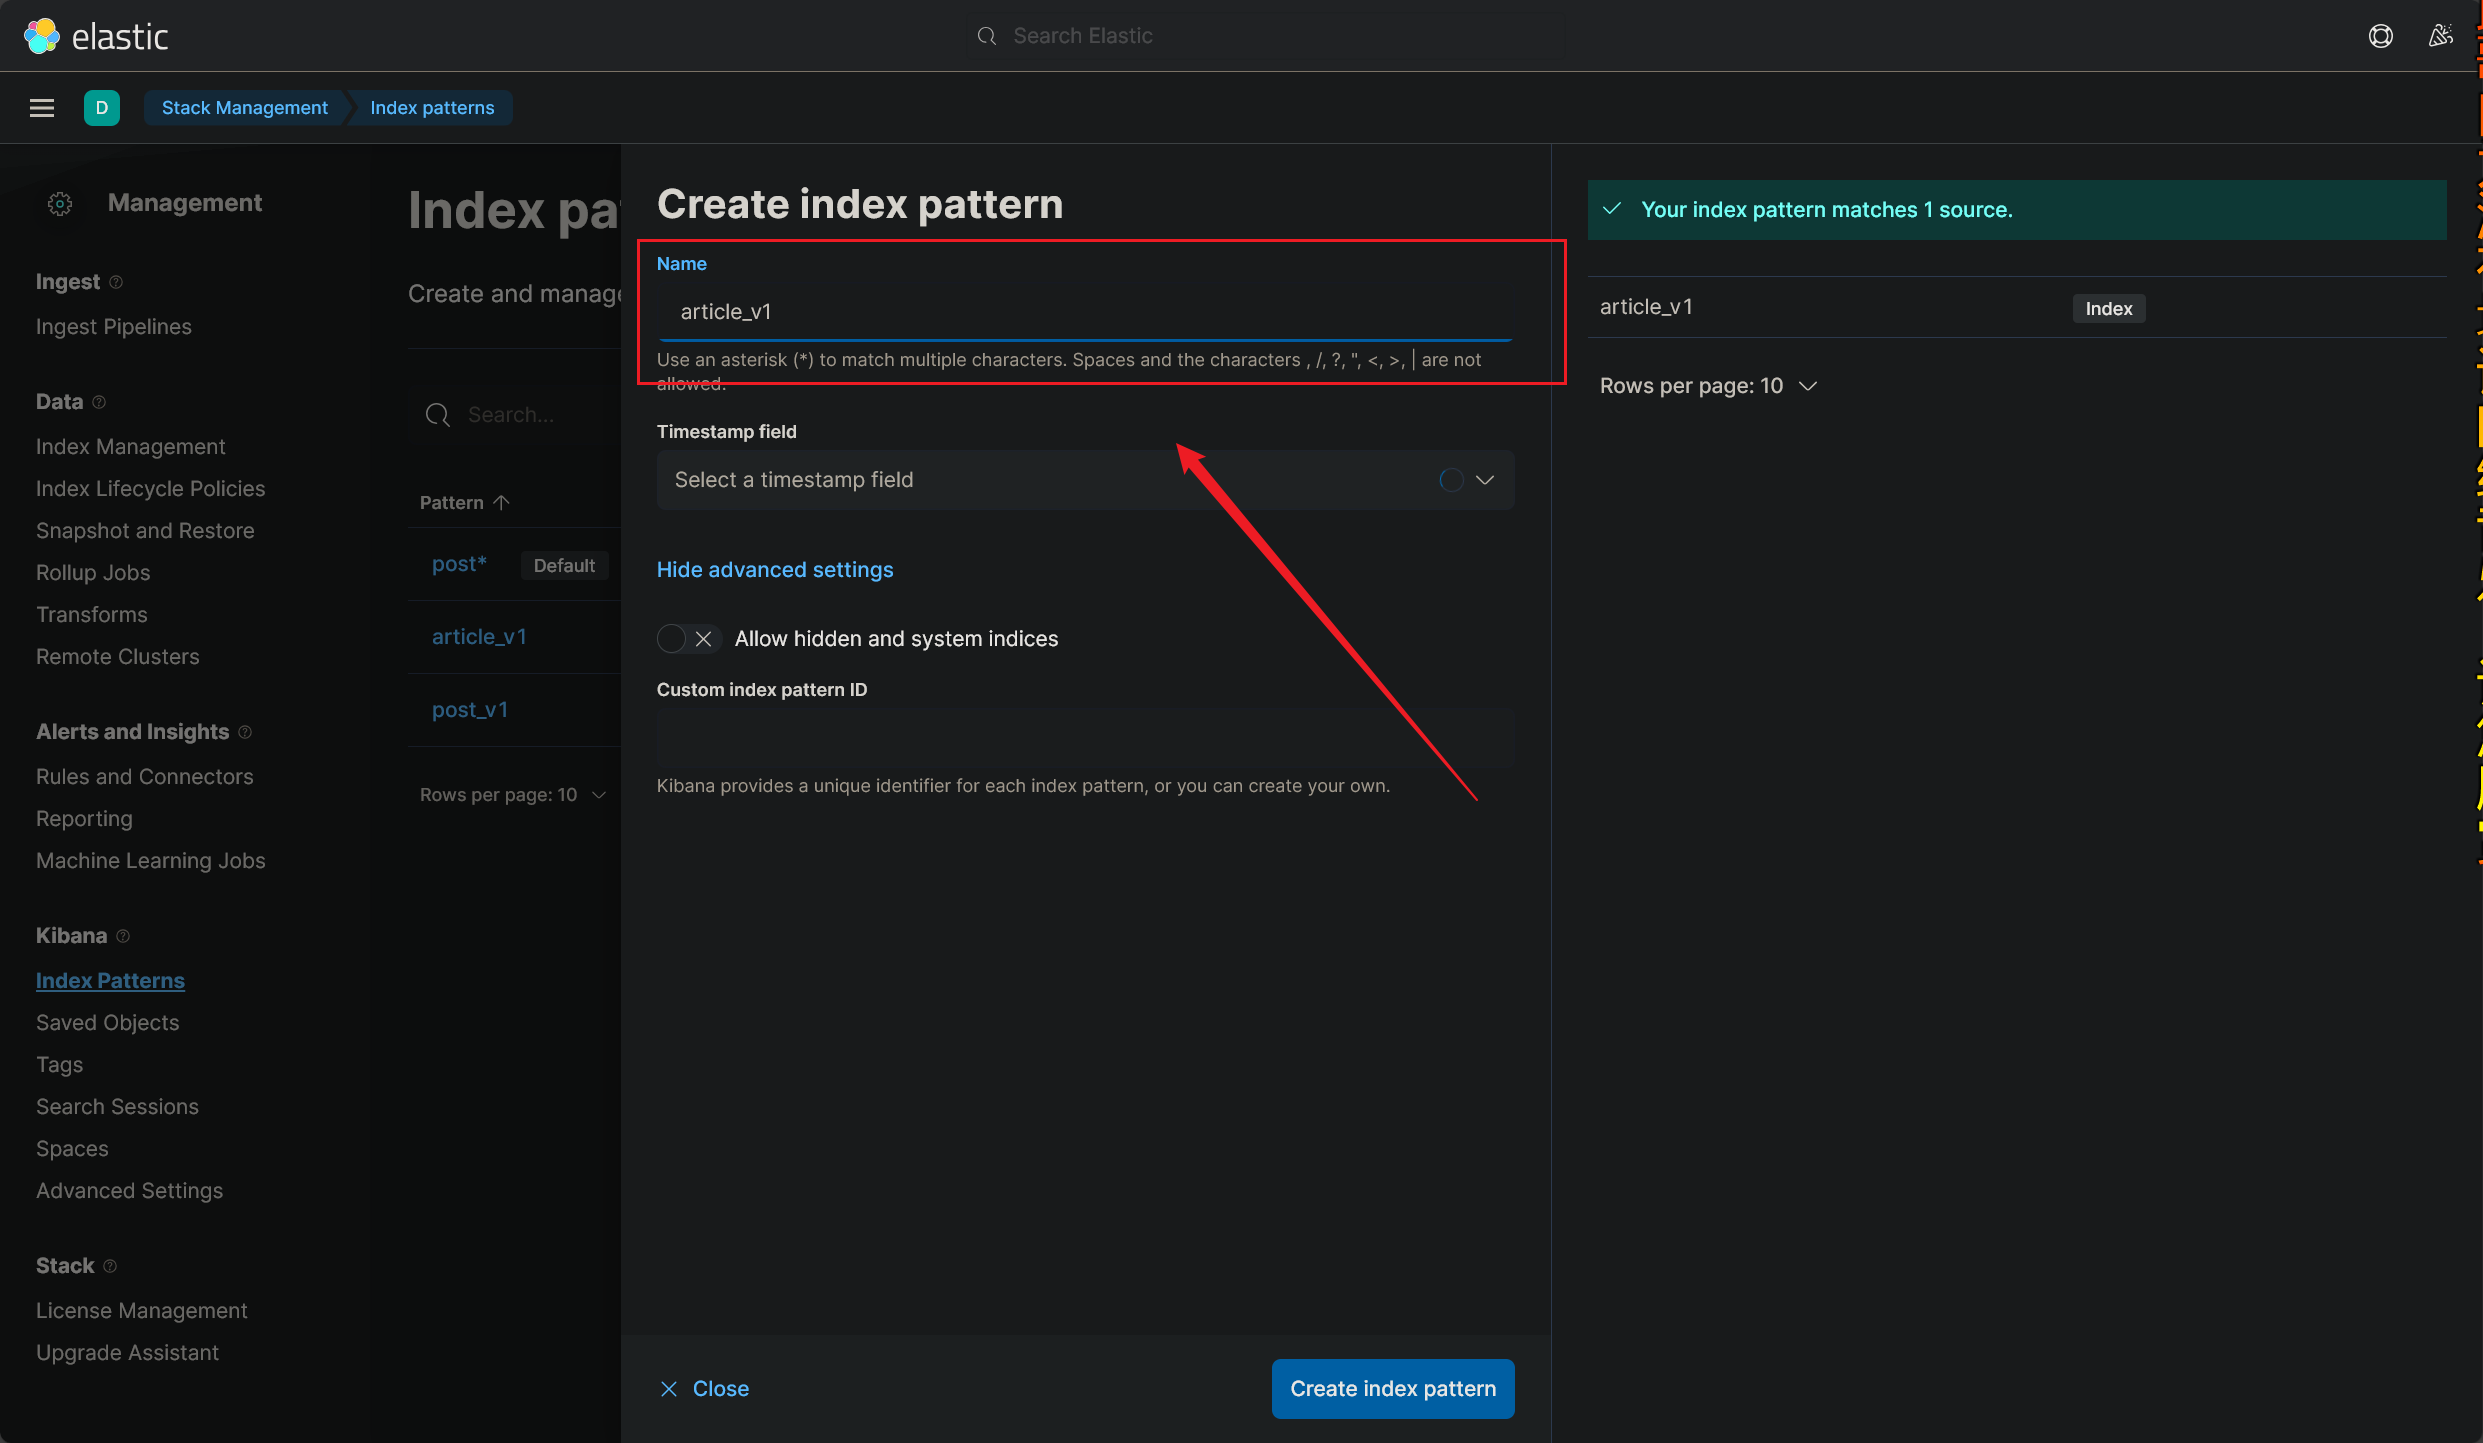Click Close button to dismiss dialog

[702, 1386]
